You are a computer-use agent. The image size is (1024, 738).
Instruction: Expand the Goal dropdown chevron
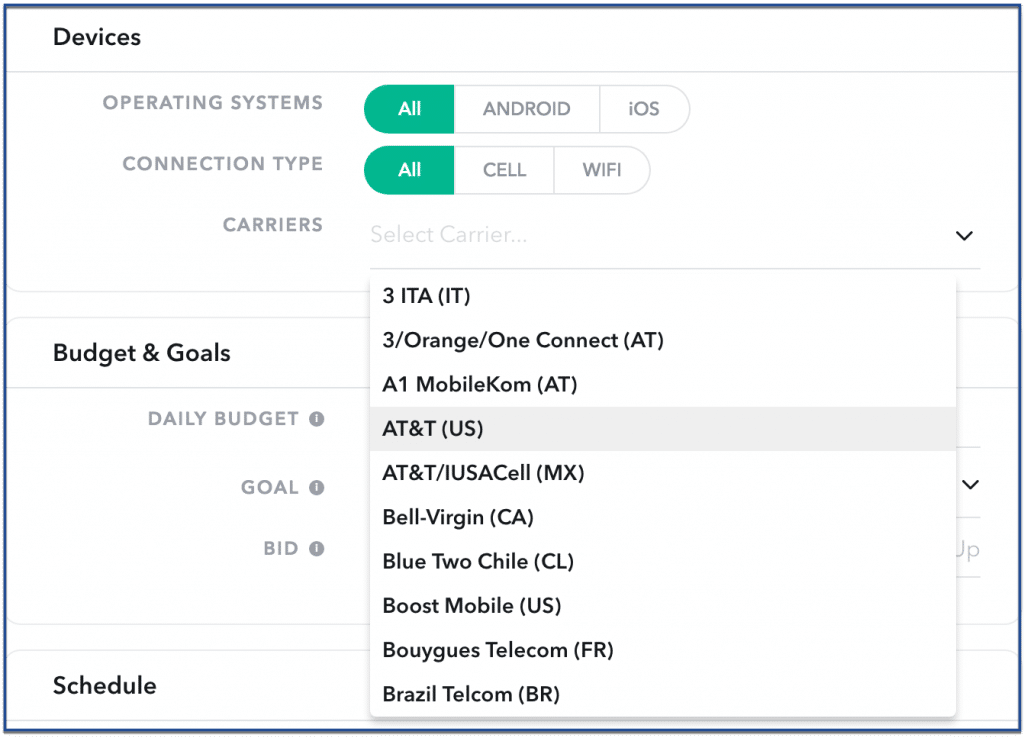pos(970,485)
